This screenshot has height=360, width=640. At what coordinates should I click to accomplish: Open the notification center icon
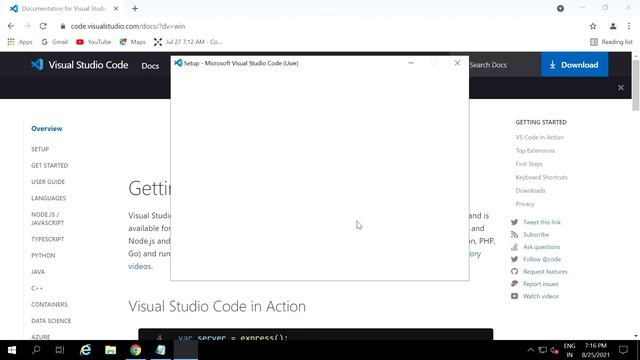pyautogui.click(x=623, y=350)
